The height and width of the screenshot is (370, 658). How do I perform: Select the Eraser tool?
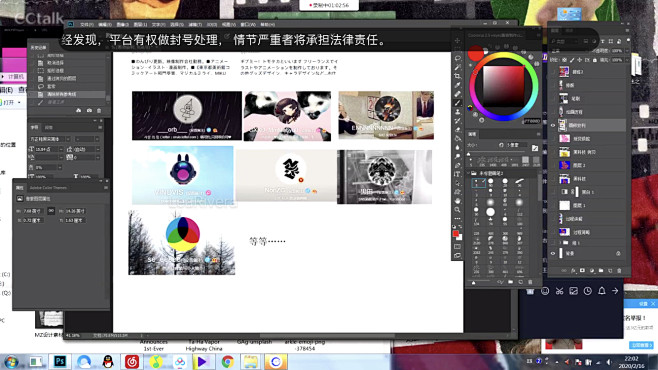(457, 130)
